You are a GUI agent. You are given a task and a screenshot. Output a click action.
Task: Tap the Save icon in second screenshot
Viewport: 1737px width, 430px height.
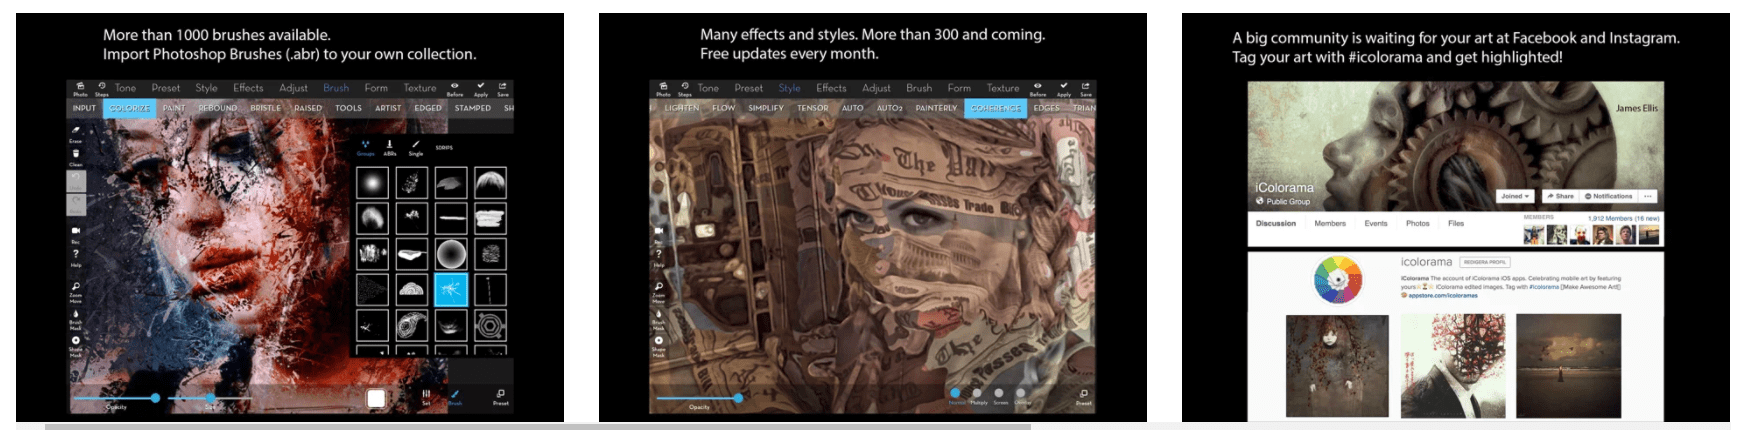(x=1086, y=89)
